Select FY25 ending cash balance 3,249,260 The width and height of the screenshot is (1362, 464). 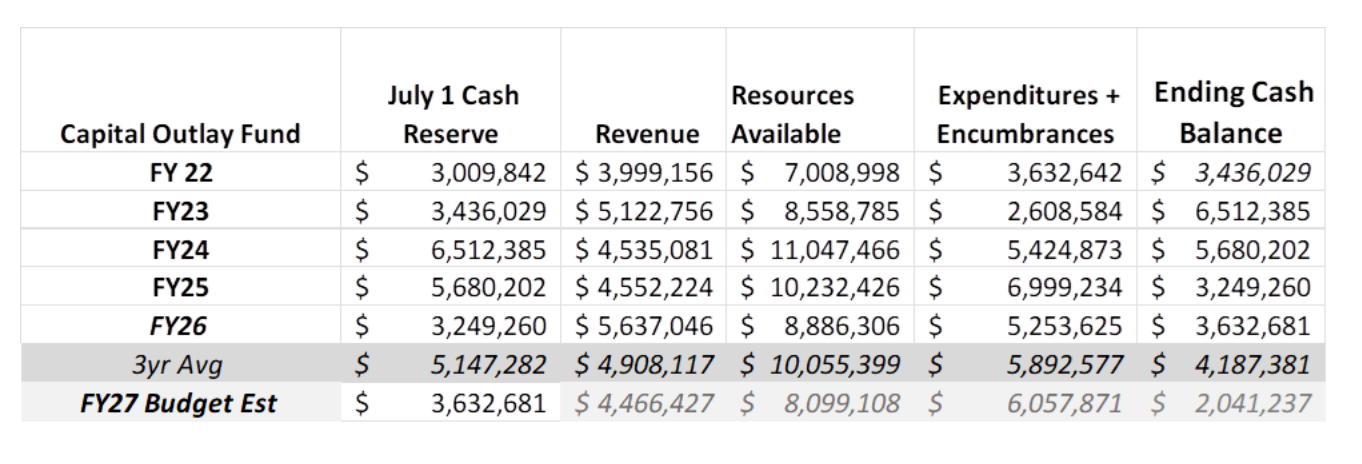(1253, 288)
